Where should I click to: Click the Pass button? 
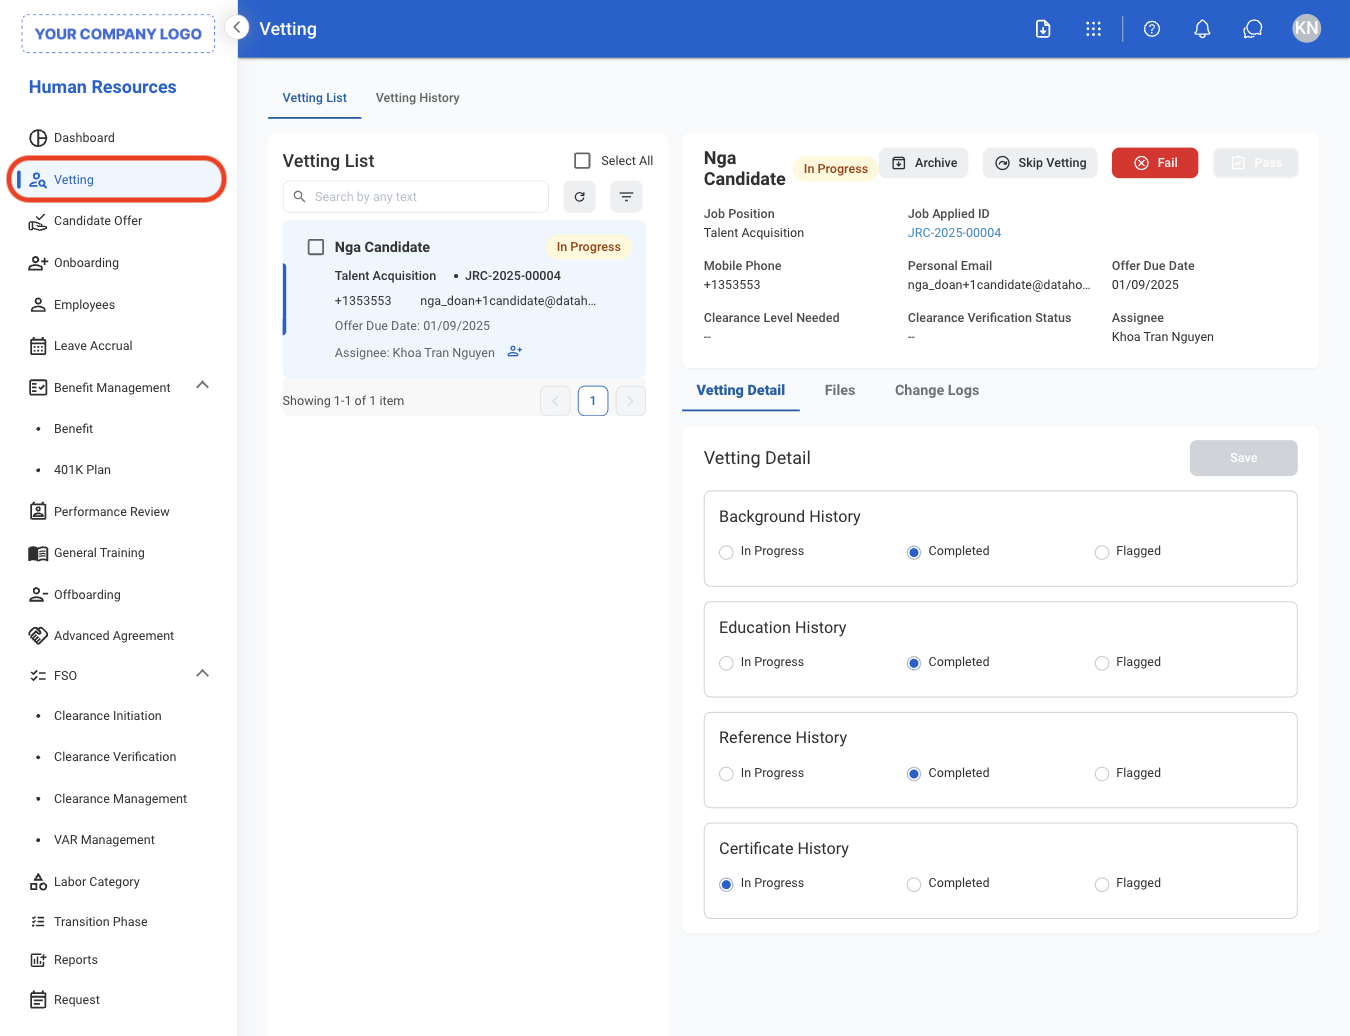pyautogui.click(x=1256, y=163)
